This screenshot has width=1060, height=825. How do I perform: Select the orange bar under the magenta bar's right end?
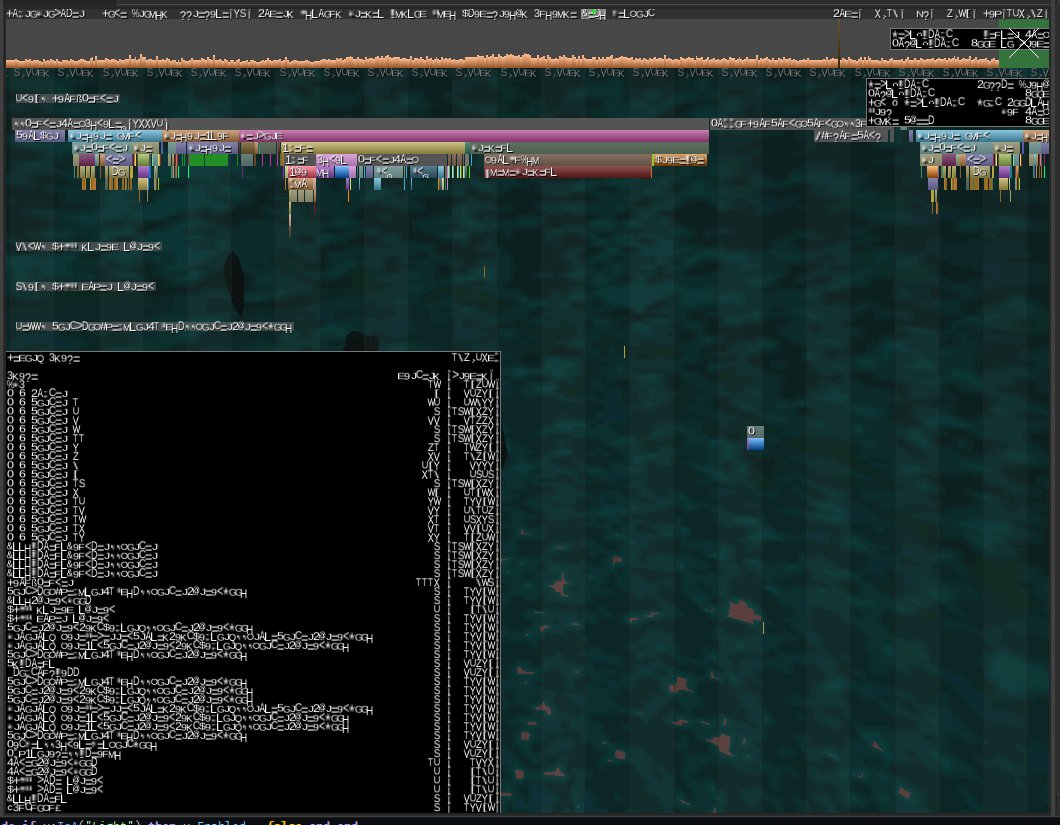coord(680,161)
